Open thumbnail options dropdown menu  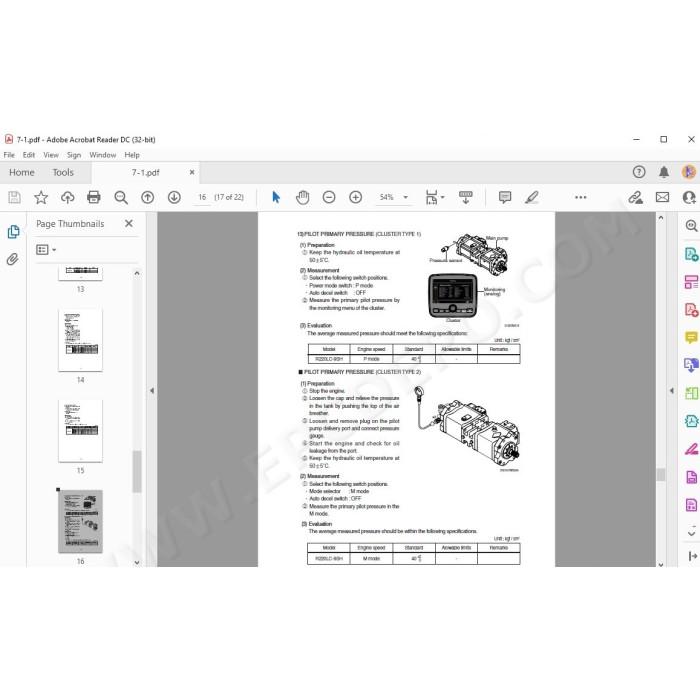click(x=46, y=250)
